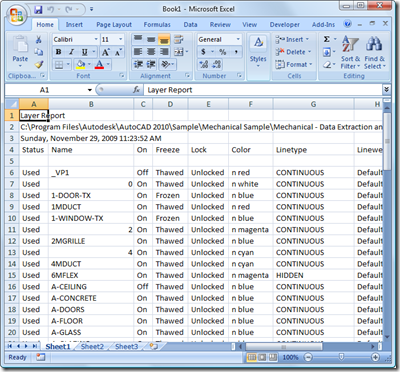Switch to Insert ribbon tab
The width and height of the screenshot is (400, 372).
[74, 25]
